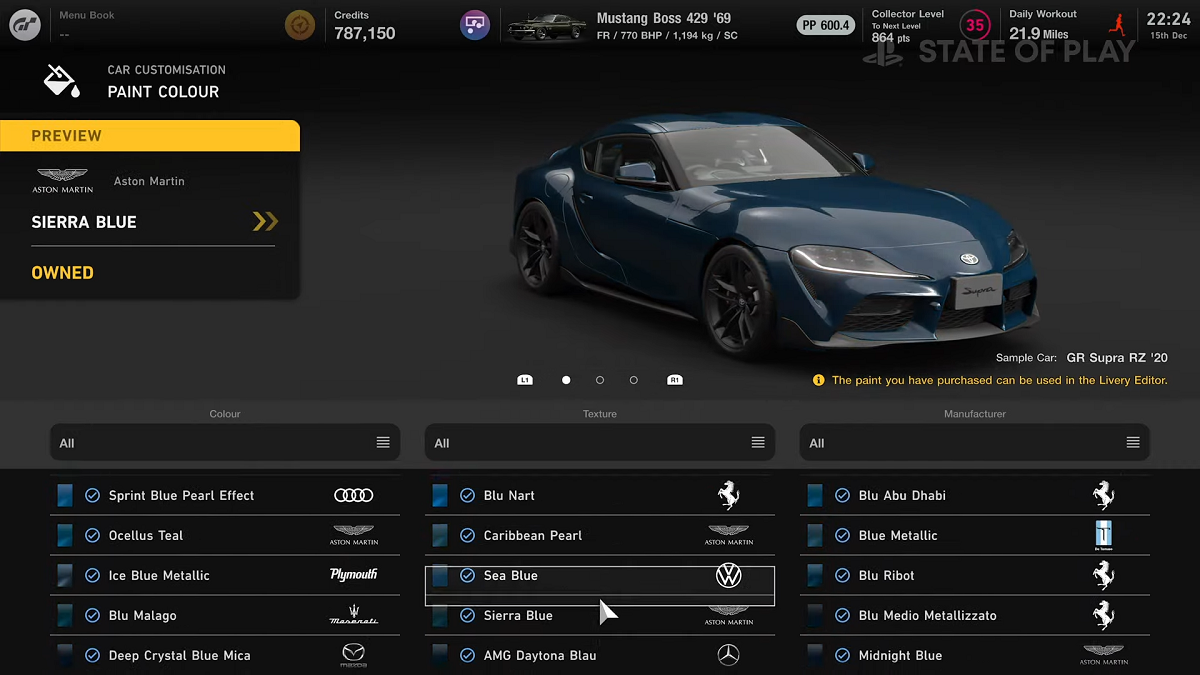Open the Texture filter dropdown
The width and height of the screenshot is (1200, 675).
(x=600, y=443)
